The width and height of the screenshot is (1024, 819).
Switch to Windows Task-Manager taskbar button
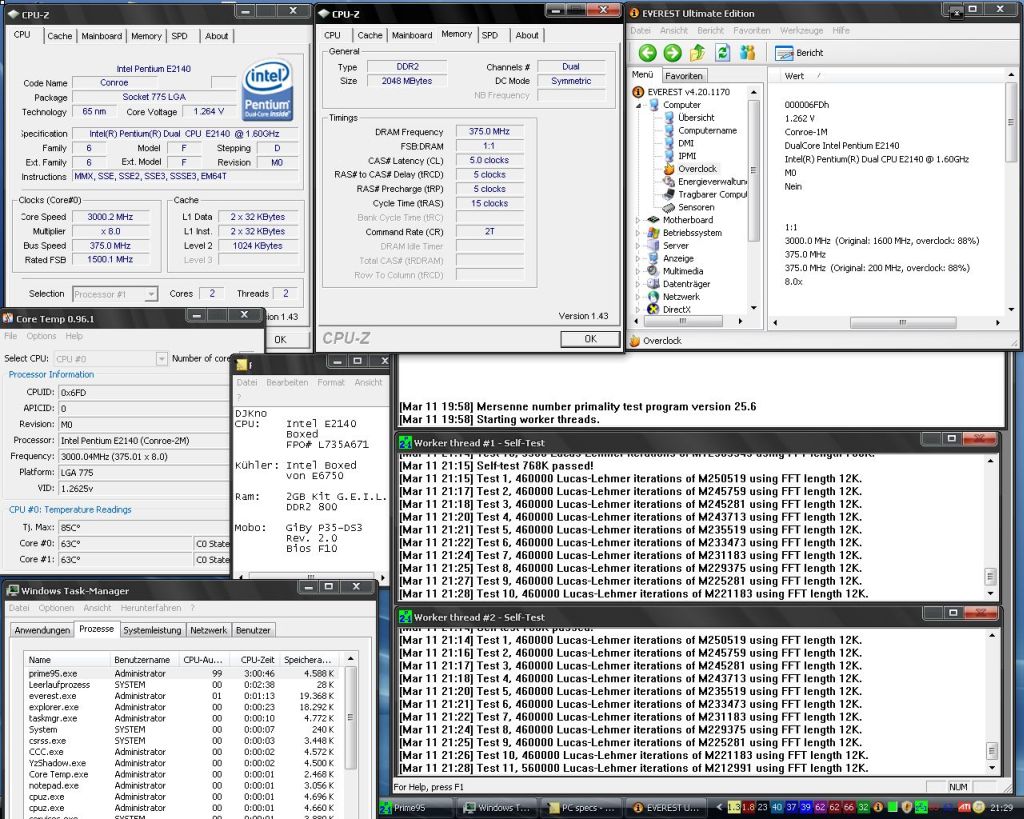point(498,808)
